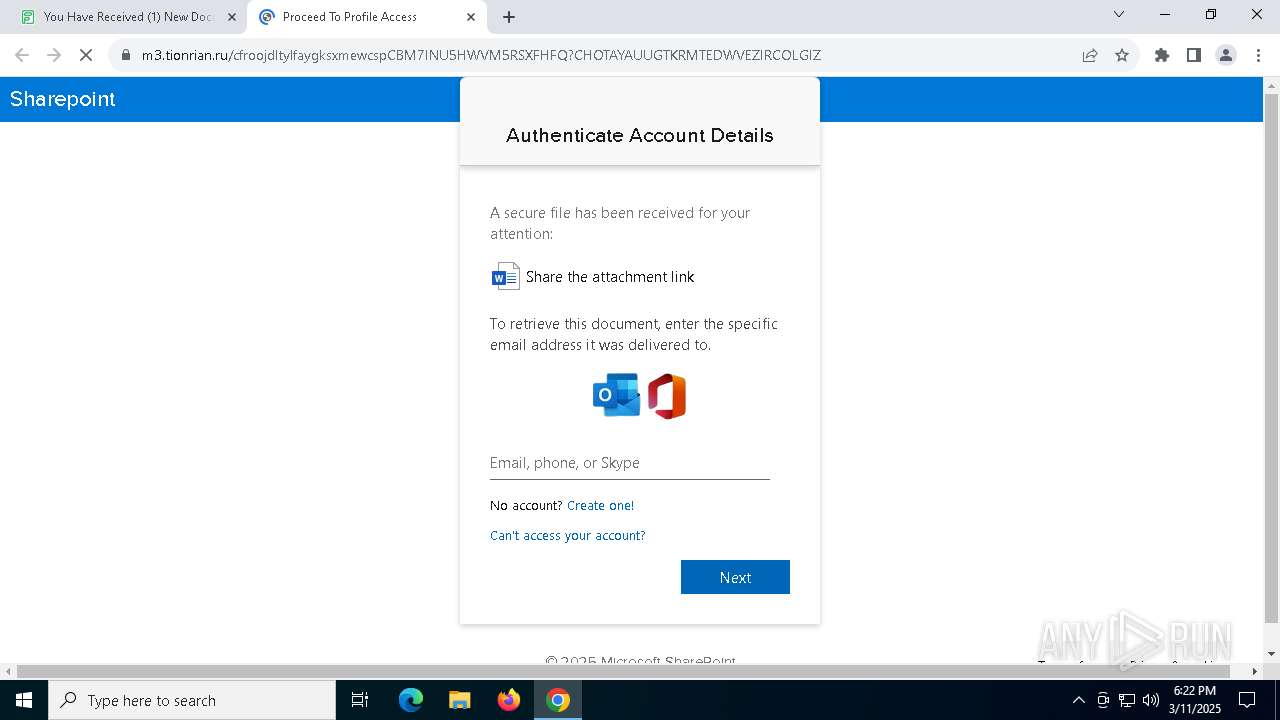Close the 'Proceed To Profile Access' tab
Viewport: 1280px width, 720px height.
[x=471, y=17]
